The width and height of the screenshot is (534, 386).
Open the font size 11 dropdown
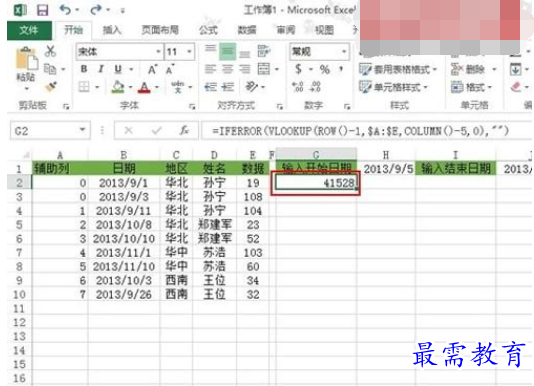pos(189,52)
